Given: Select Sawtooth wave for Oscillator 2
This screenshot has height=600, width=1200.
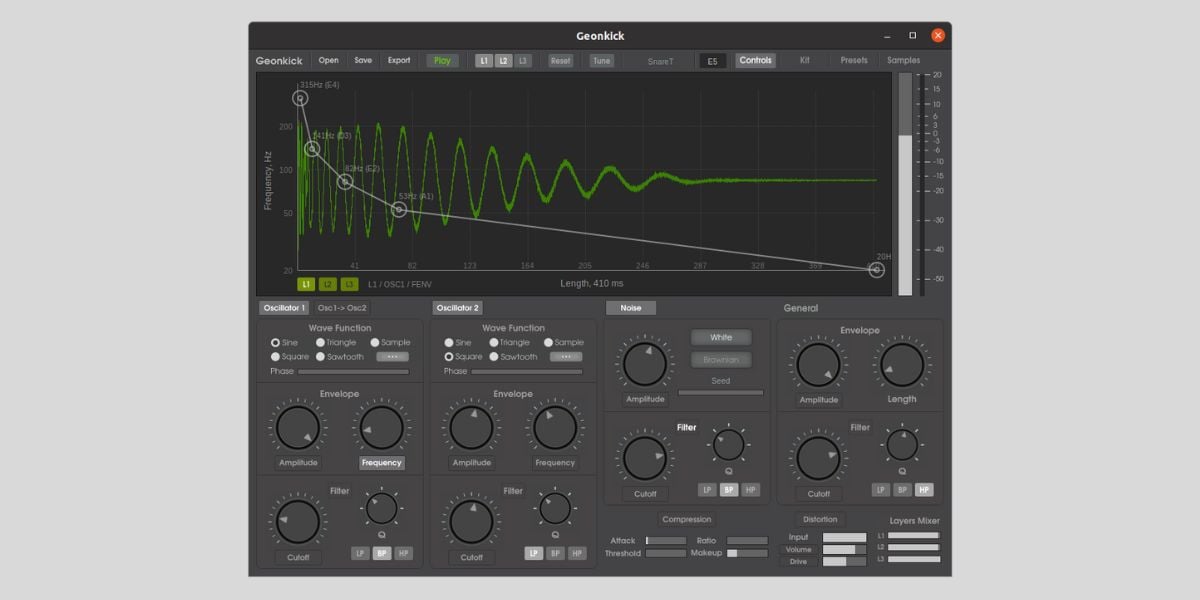Looking at the screenshot, I should (x=515, y=357).
